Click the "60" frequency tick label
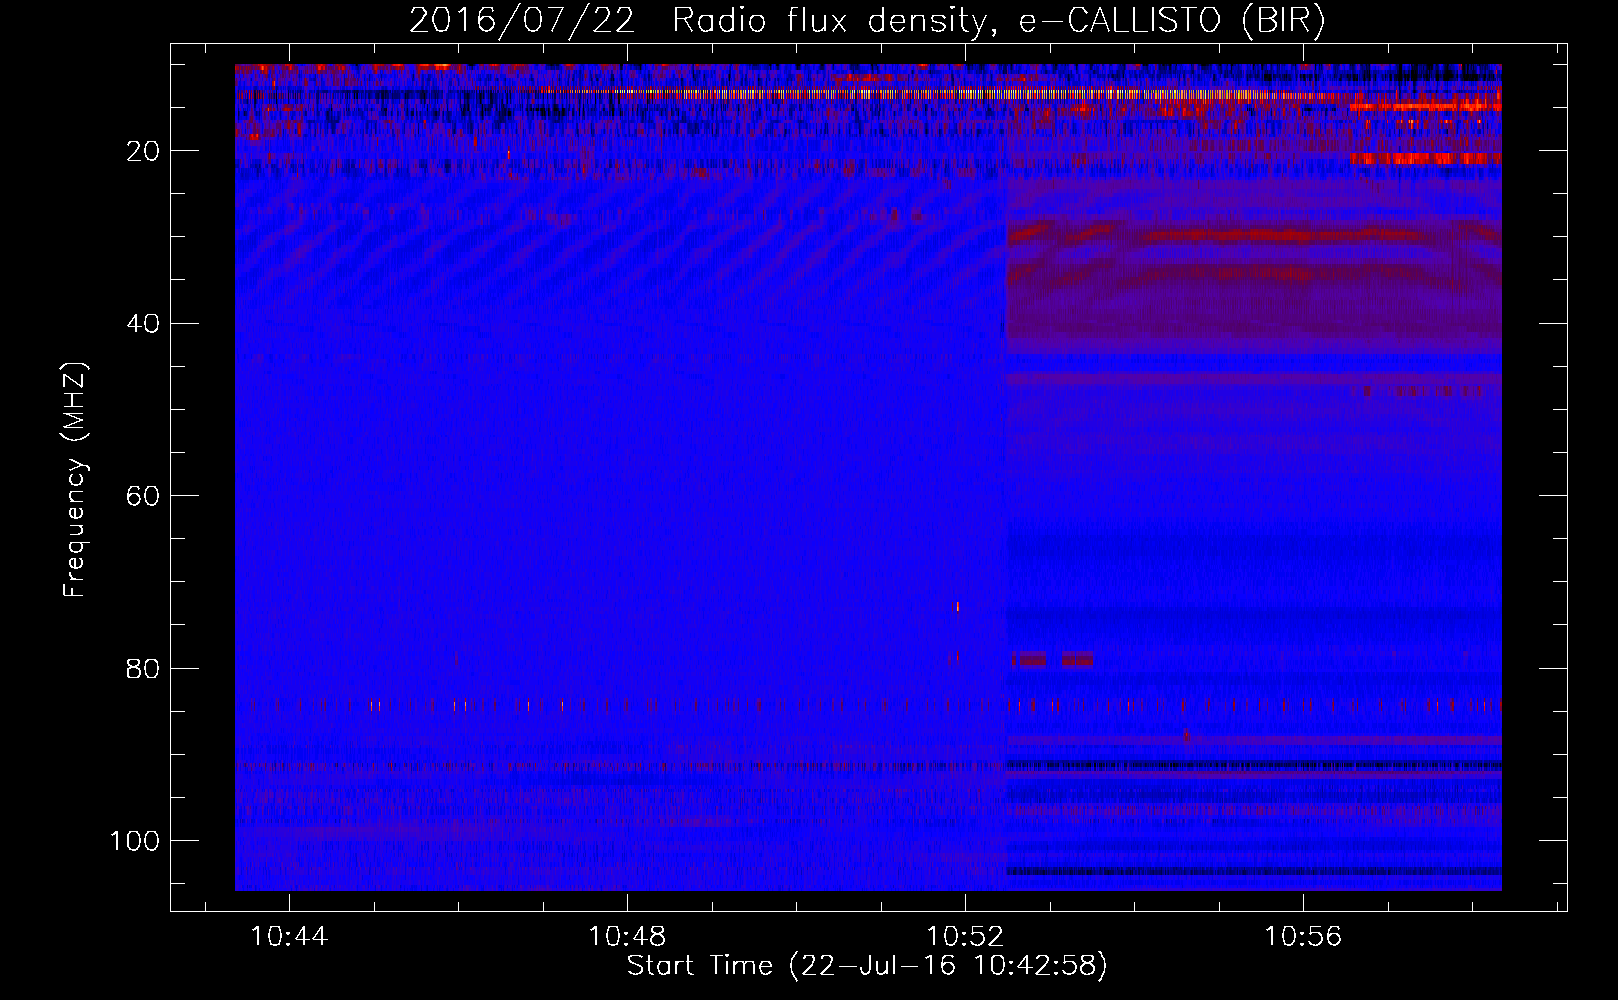 point(144,496)
